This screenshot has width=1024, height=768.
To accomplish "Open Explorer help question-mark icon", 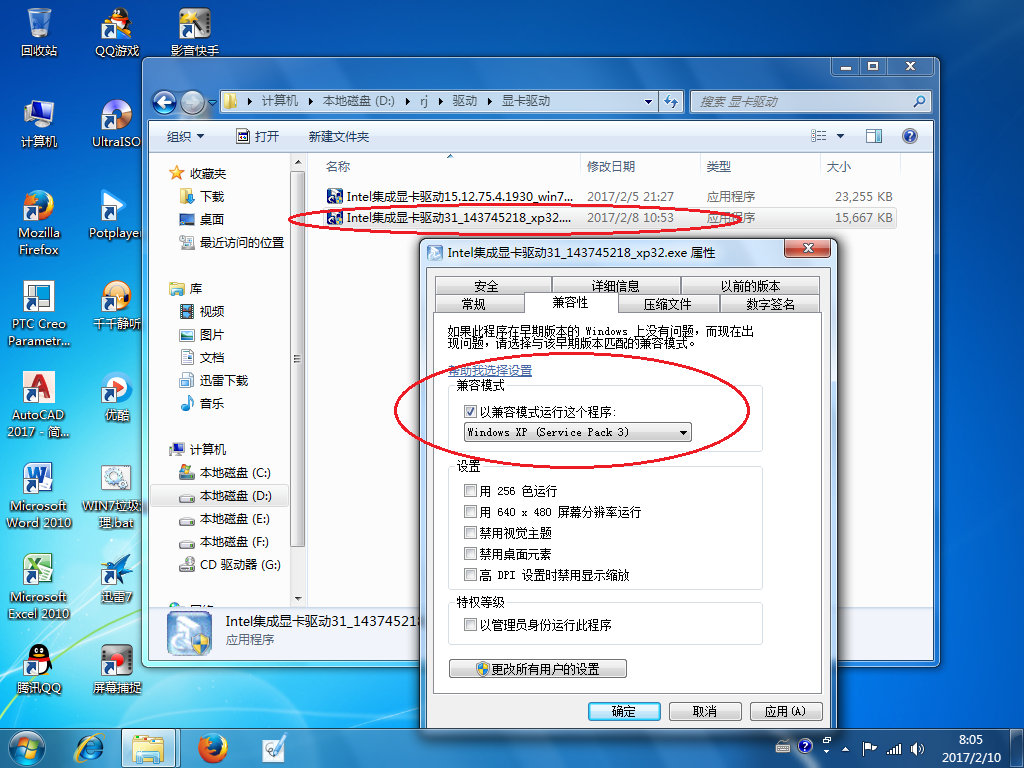I will (x=910, y=136).
